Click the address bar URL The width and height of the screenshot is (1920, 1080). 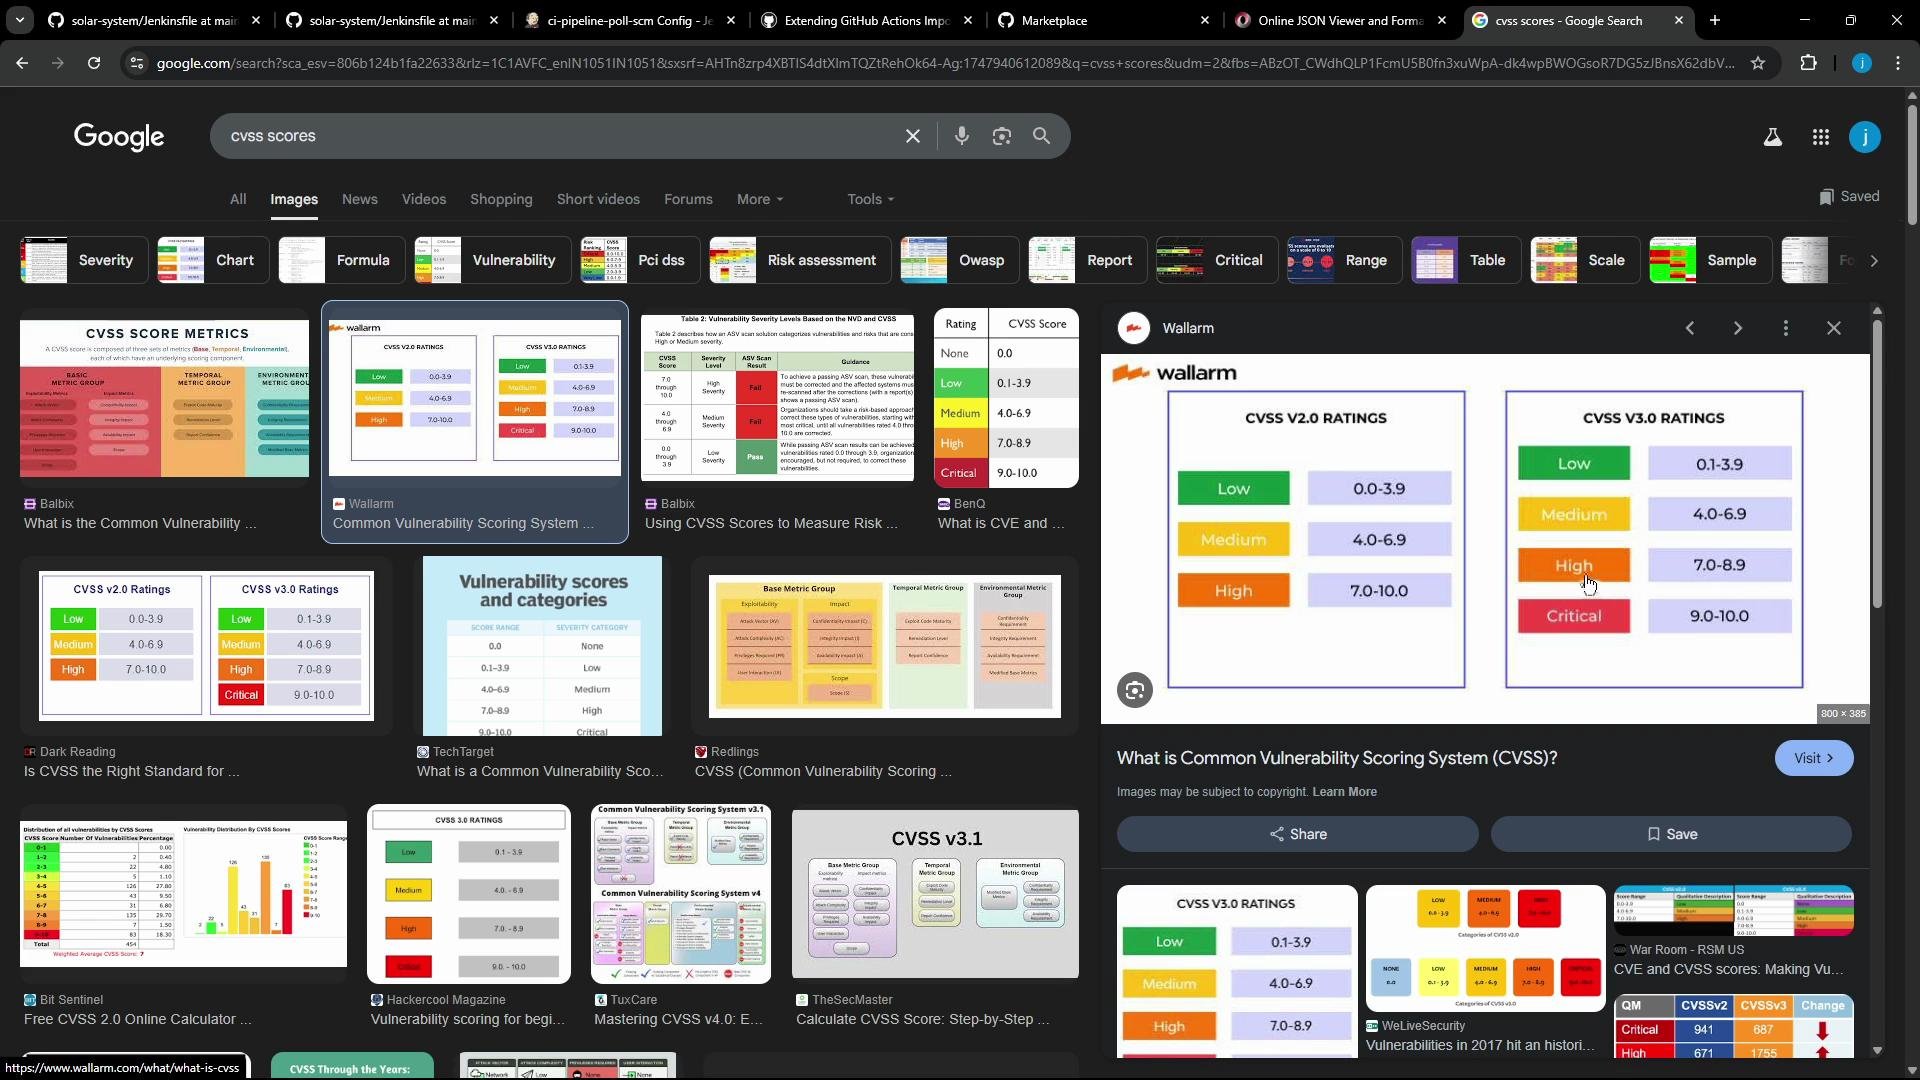945,63
